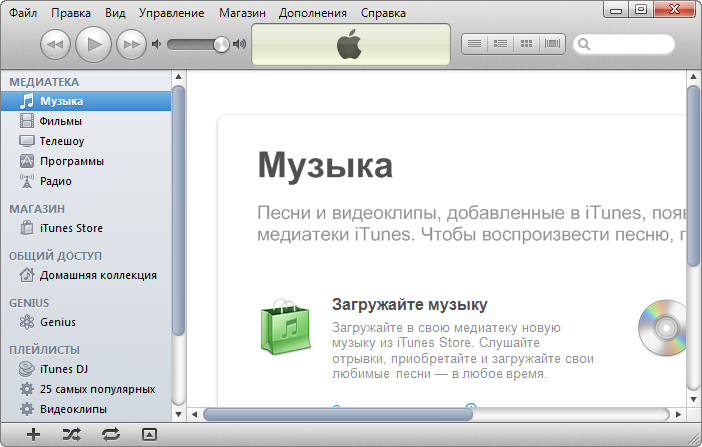Click the next track fast-forward button
The width and height of the screenshot is (702, 447).
click(x=131, y=44)
